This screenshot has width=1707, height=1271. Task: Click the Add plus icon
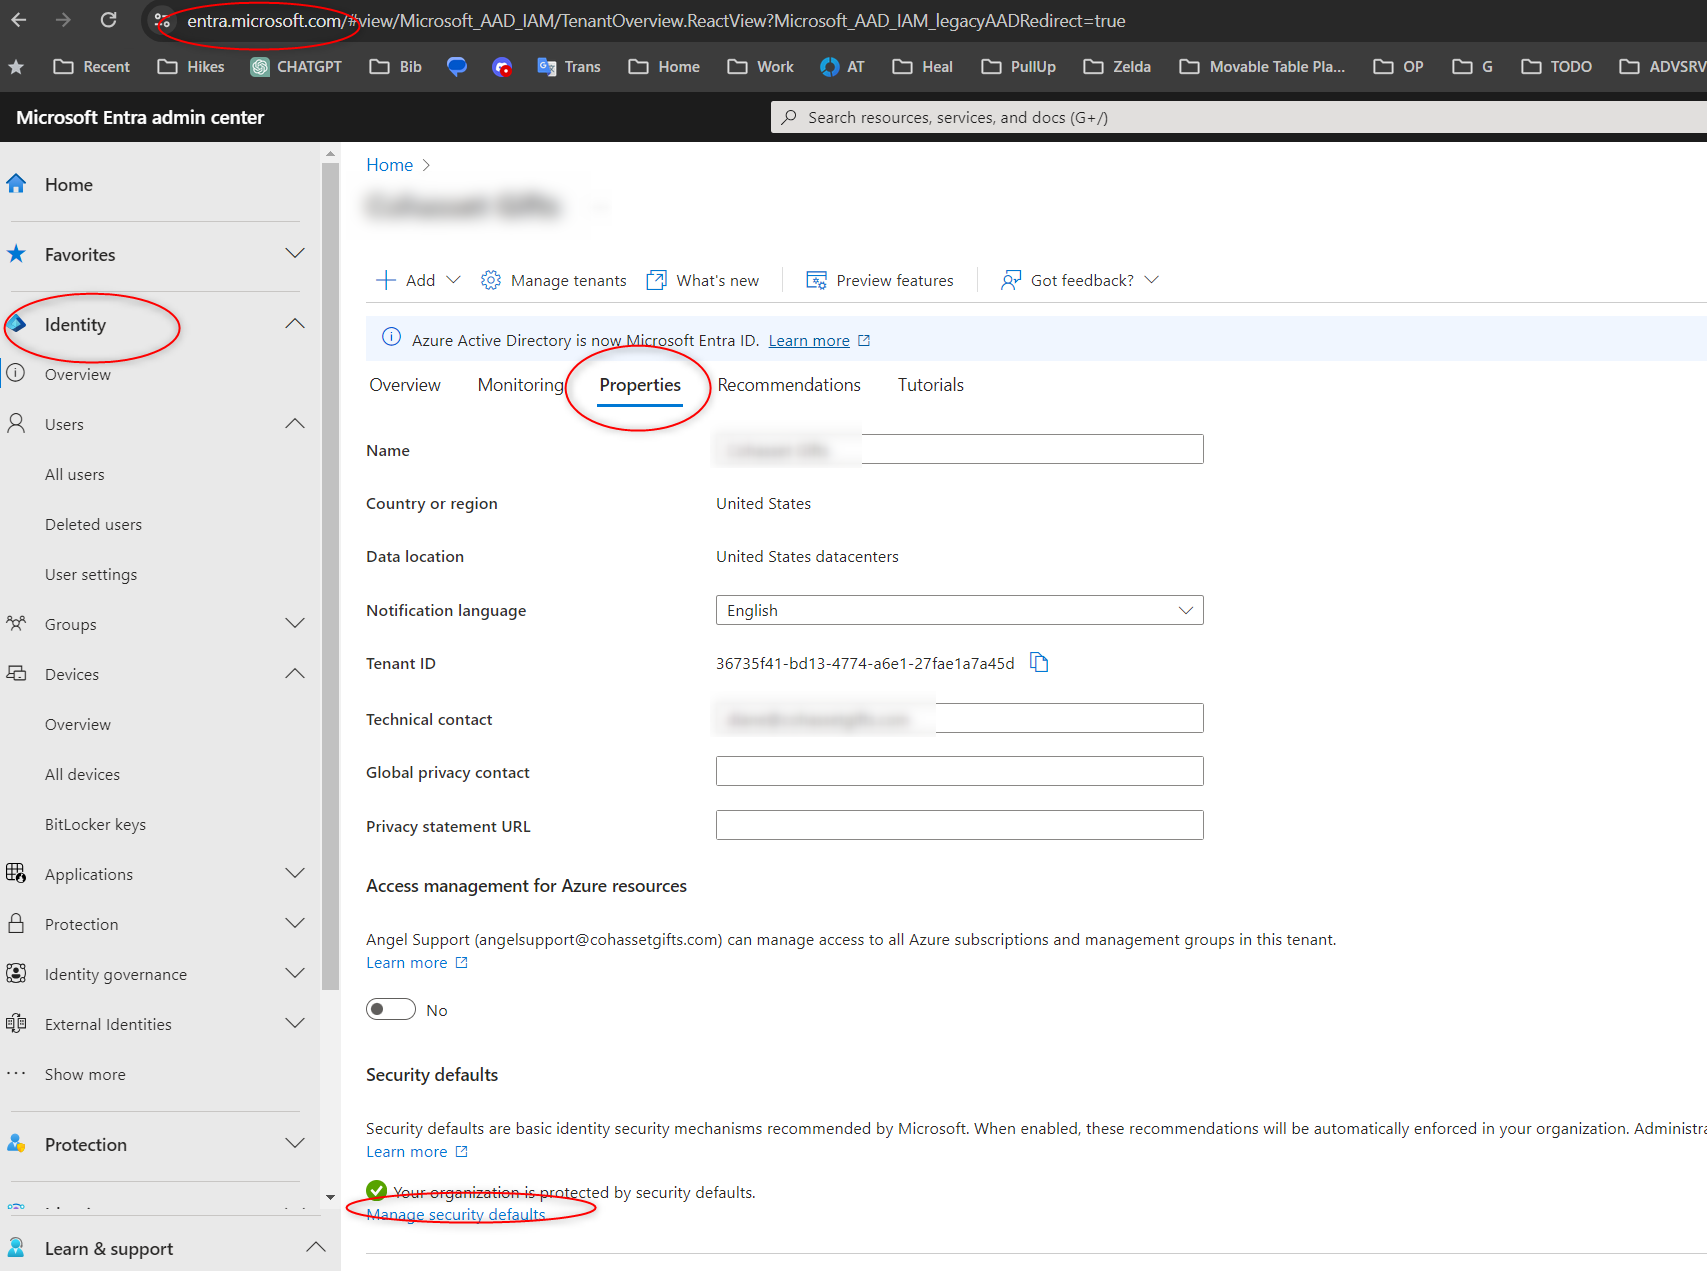(x=385, y=280)
